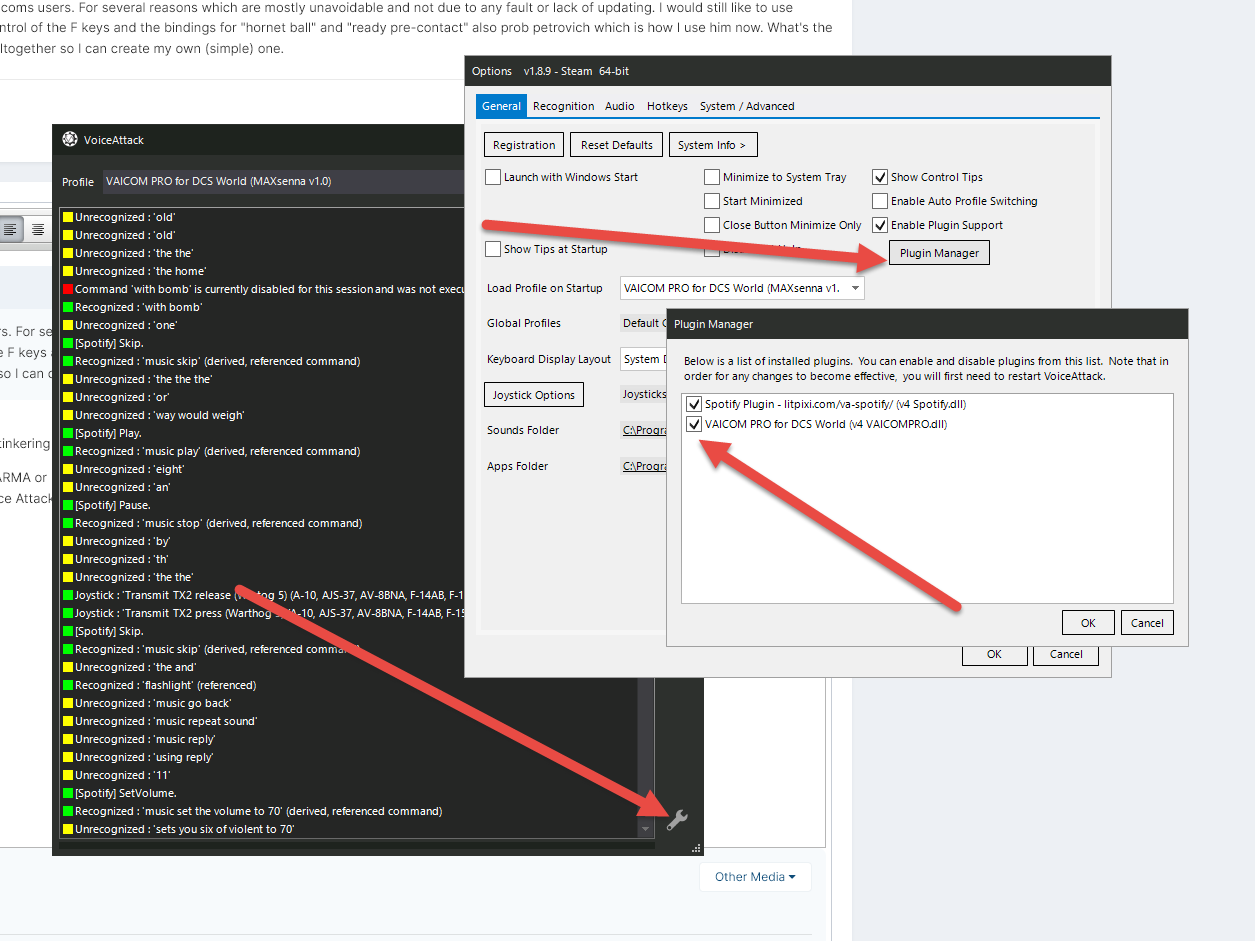Click Cancel in the Options window
The image size is (1255, 941).
[1066, 654]
